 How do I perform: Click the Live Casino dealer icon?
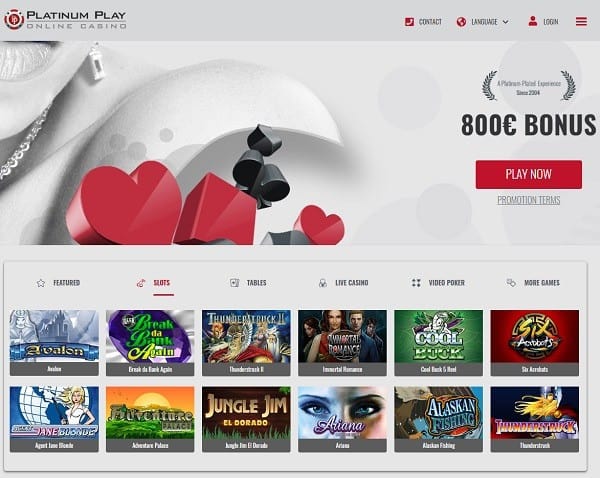pos(323,283)
